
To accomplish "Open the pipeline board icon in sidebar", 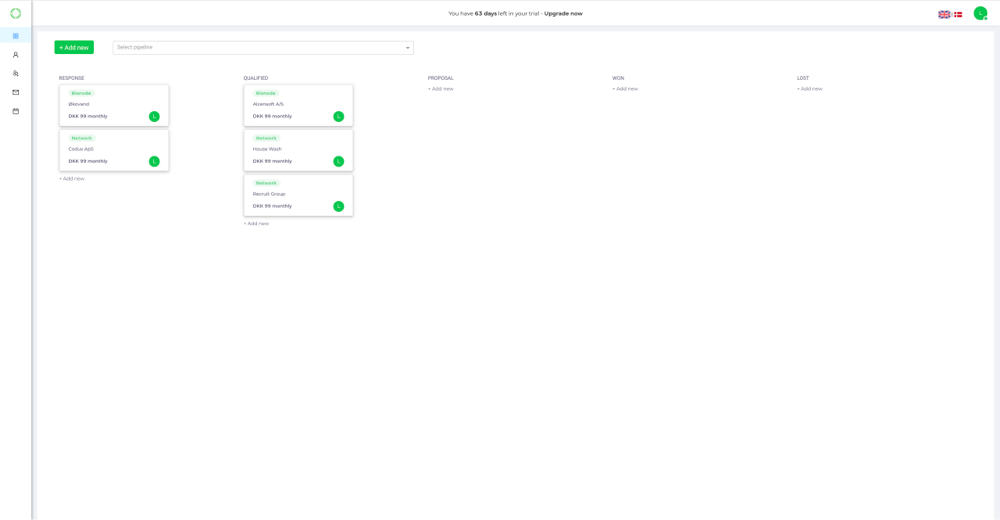I will click(15, 36).
